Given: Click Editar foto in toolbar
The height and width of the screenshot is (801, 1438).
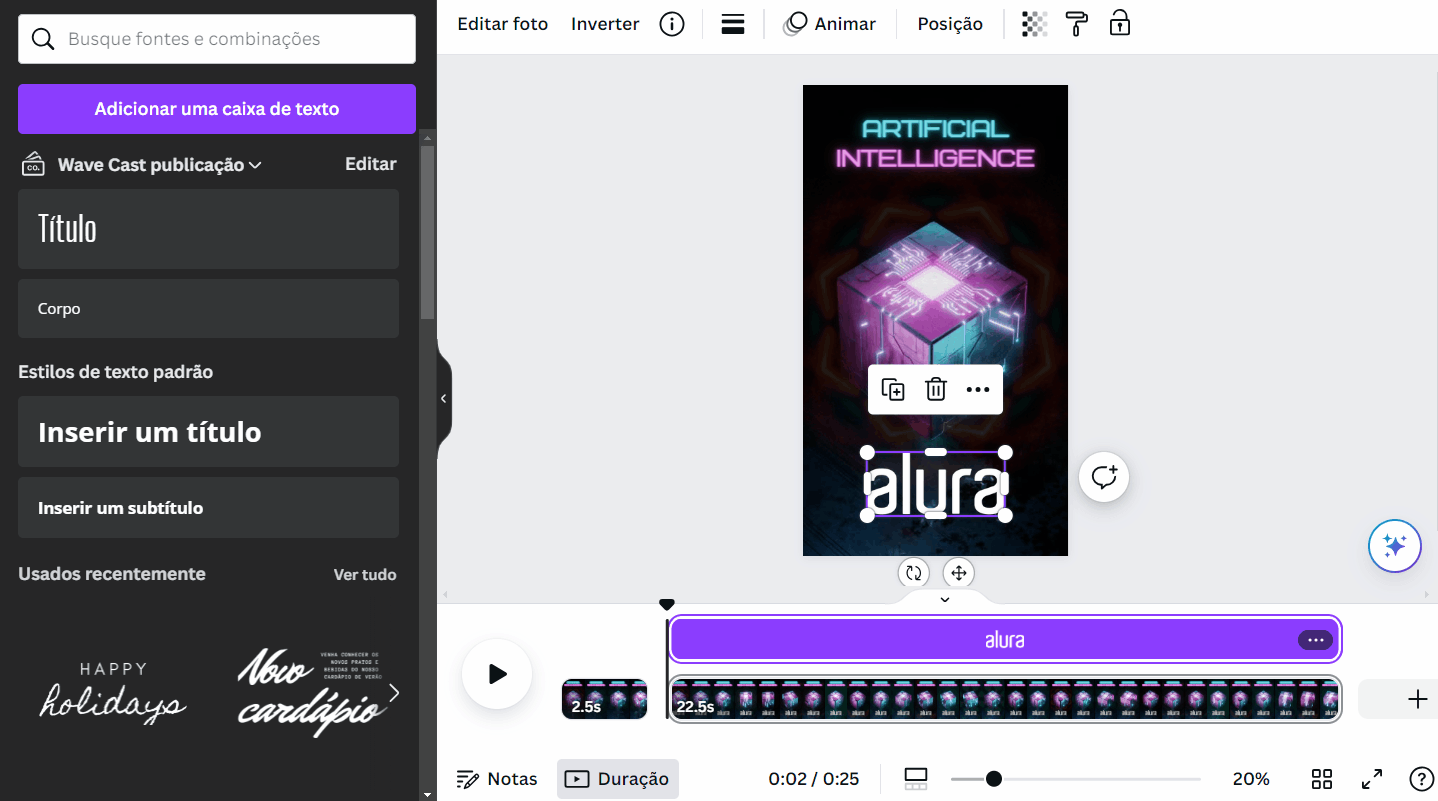Looking at the screenshot, I should click(503, 24).
